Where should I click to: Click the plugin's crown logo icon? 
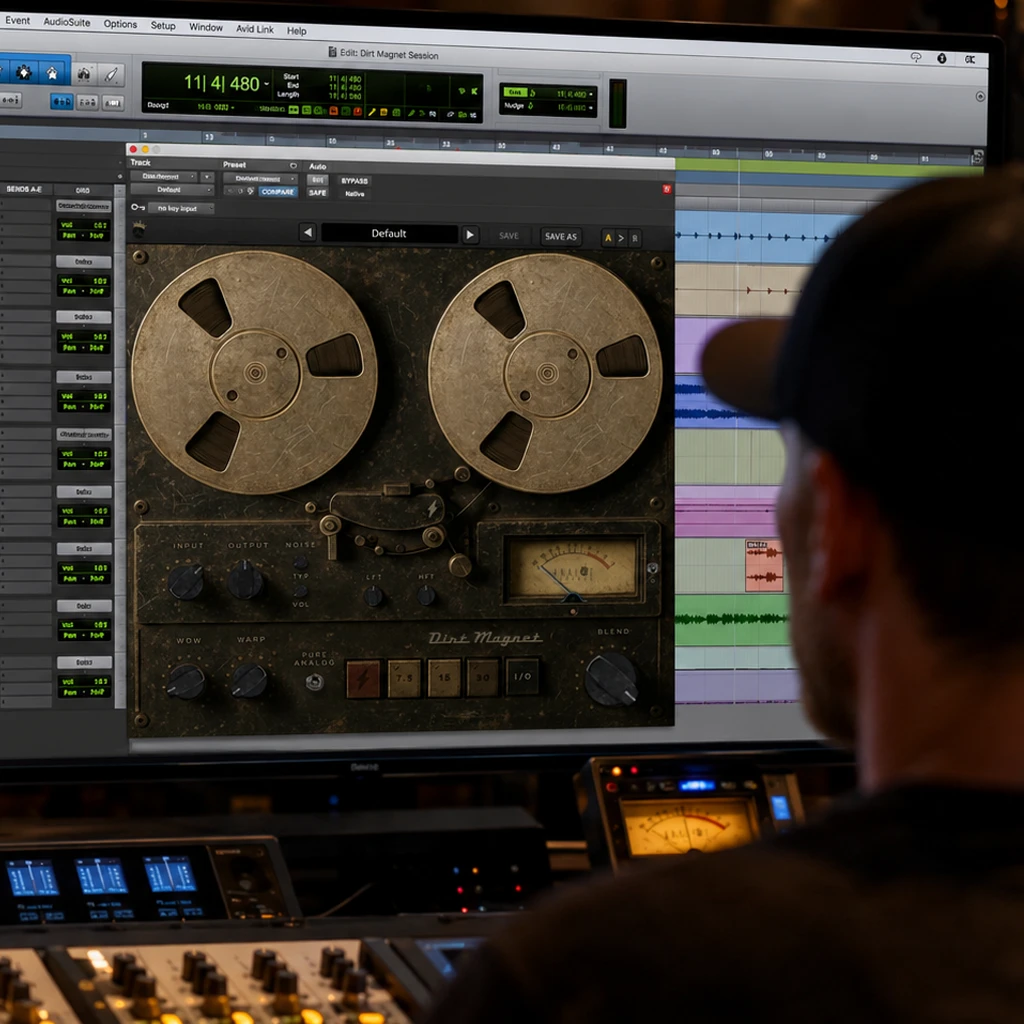138,229
